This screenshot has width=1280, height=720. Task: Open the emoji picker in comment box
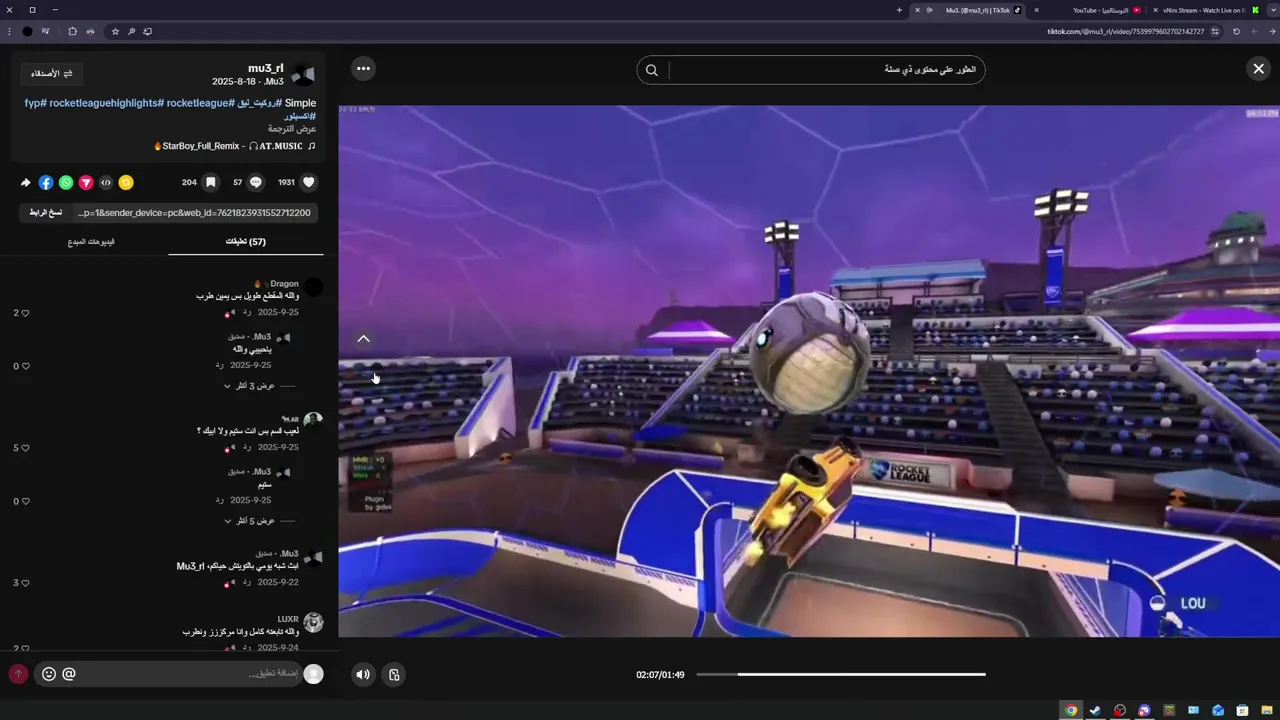(49, 674)
